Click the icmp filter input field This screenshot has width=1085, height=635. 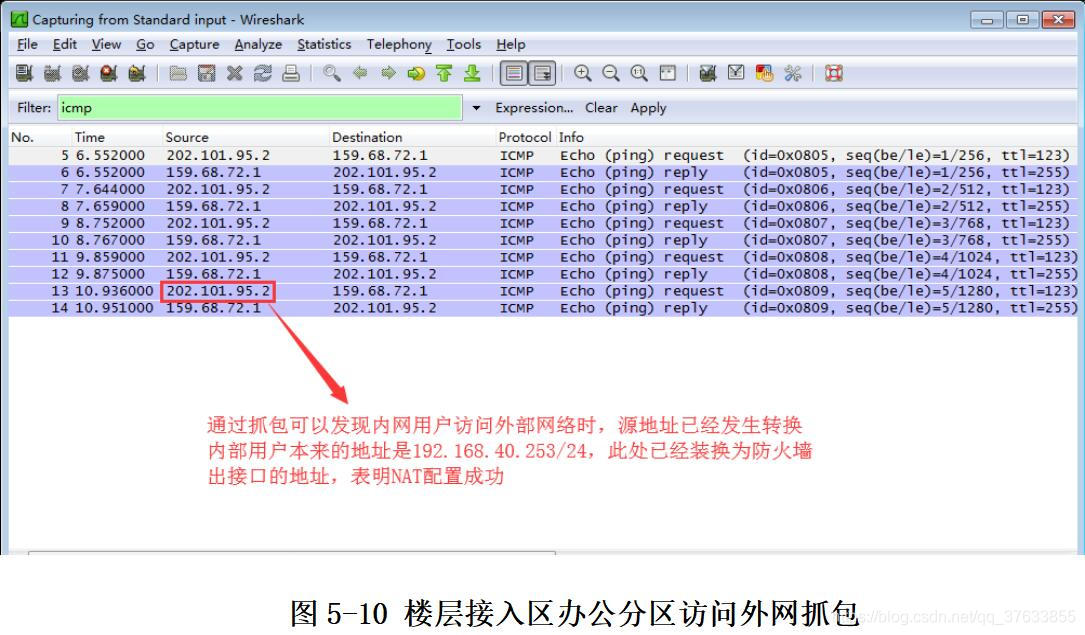coord(259,108)
